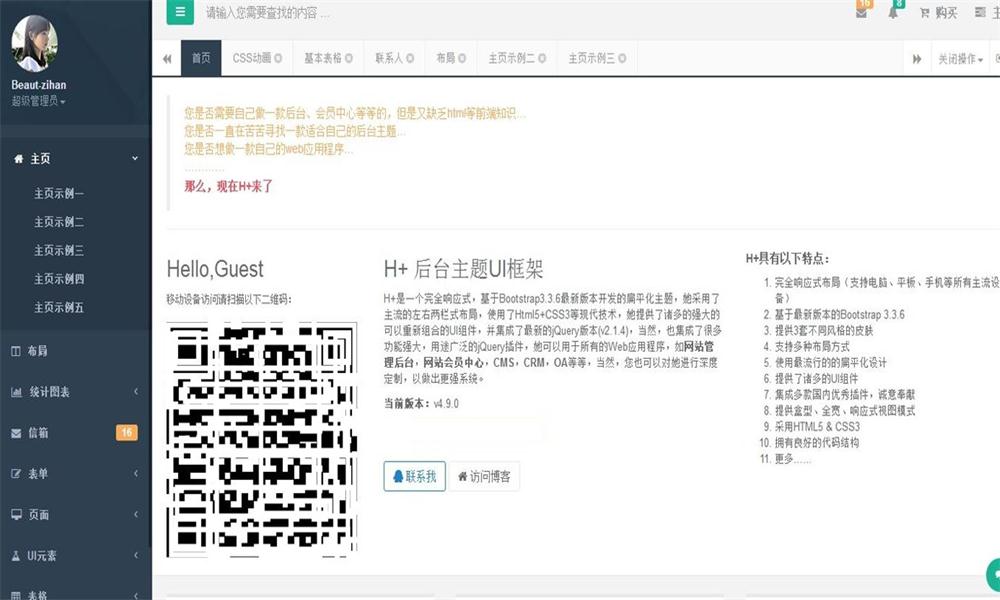
Task: Click the QR code image
Action: click(261, 439)
